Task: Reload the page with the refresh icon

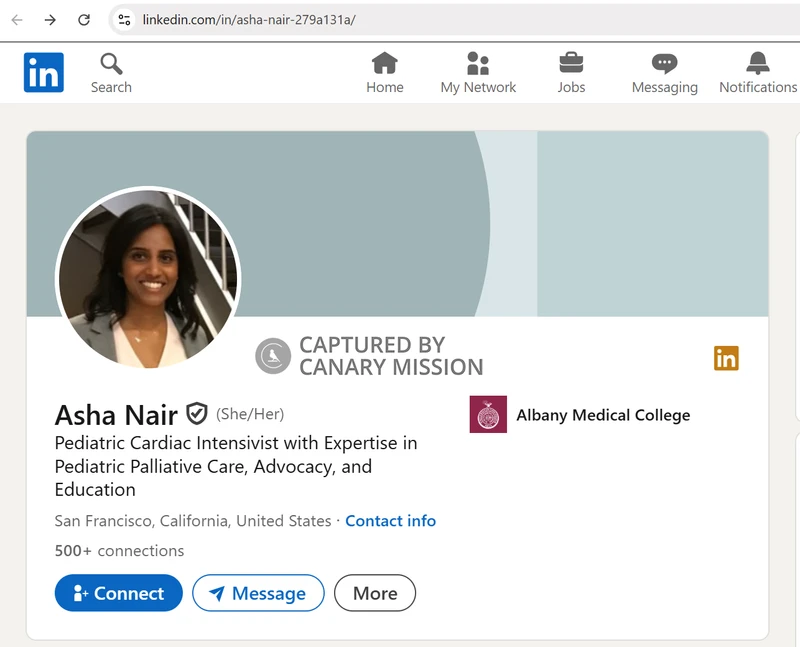Action: pos(84,20)
